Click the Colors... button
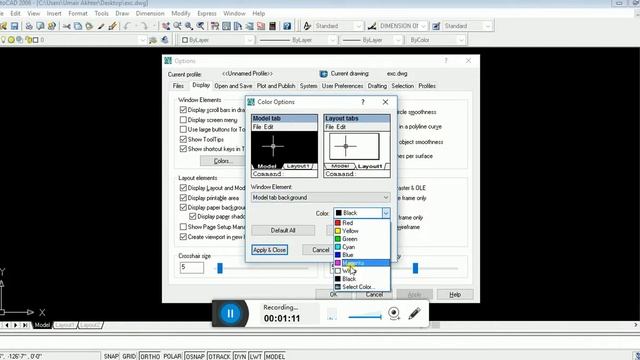This screenshot has width=640, height=360. [x=222, y=161]
